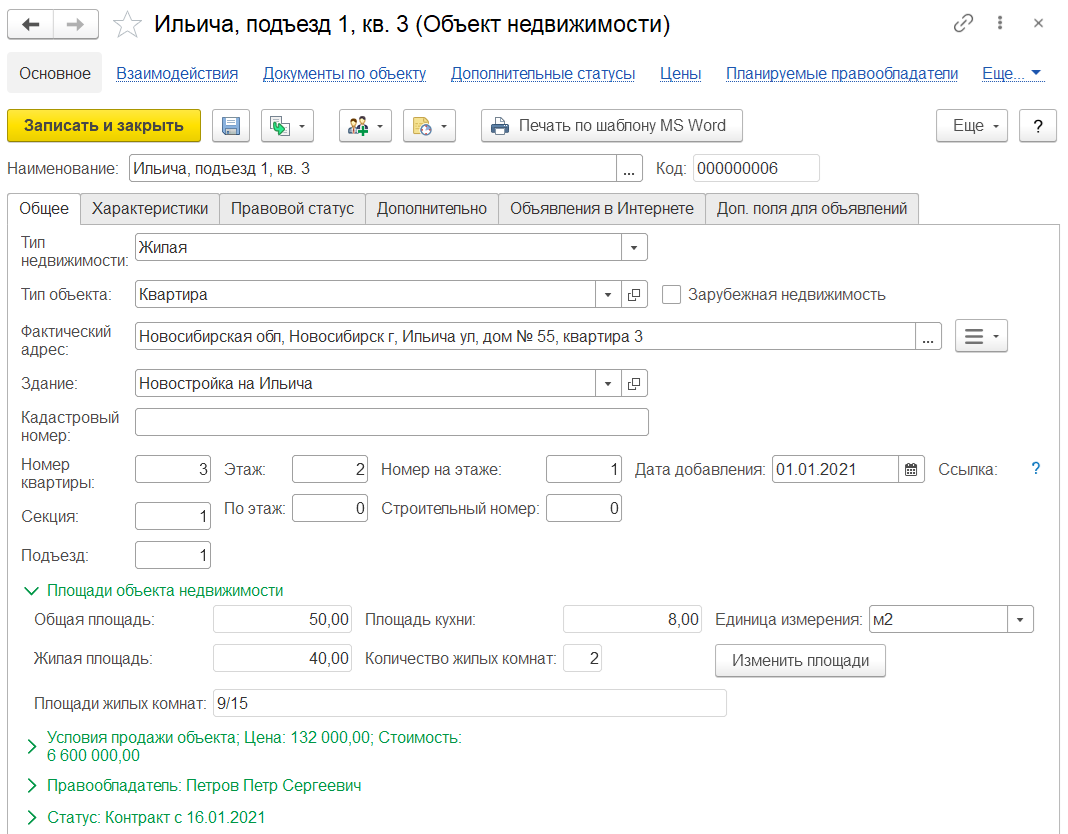The height and width of the screenshot is (834, 1068).
Task: Click into Кадастровый номер field
Action: [x=392, y=422]
